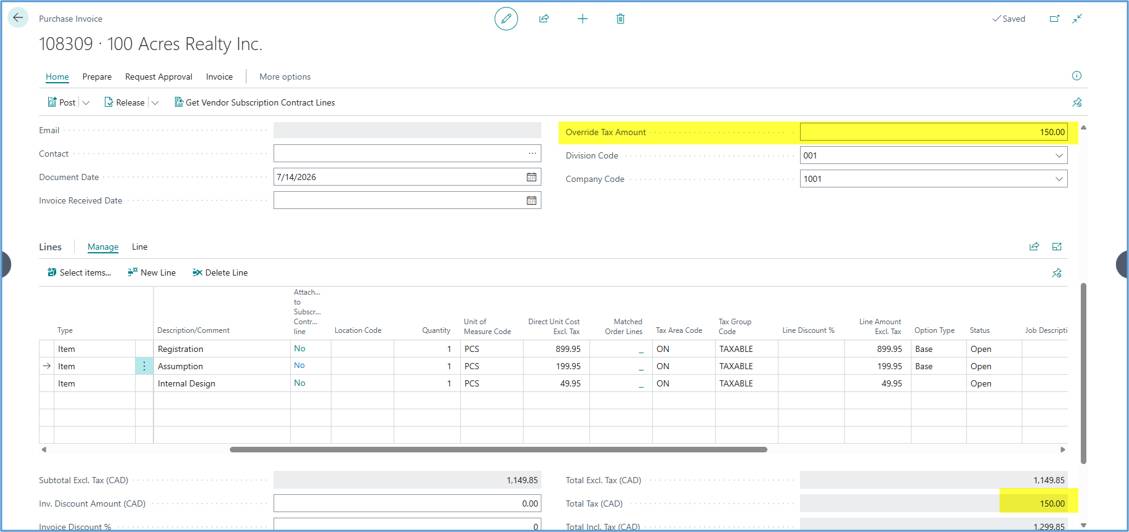Click New Line button
1129x532 pixels.
(152, 273)
